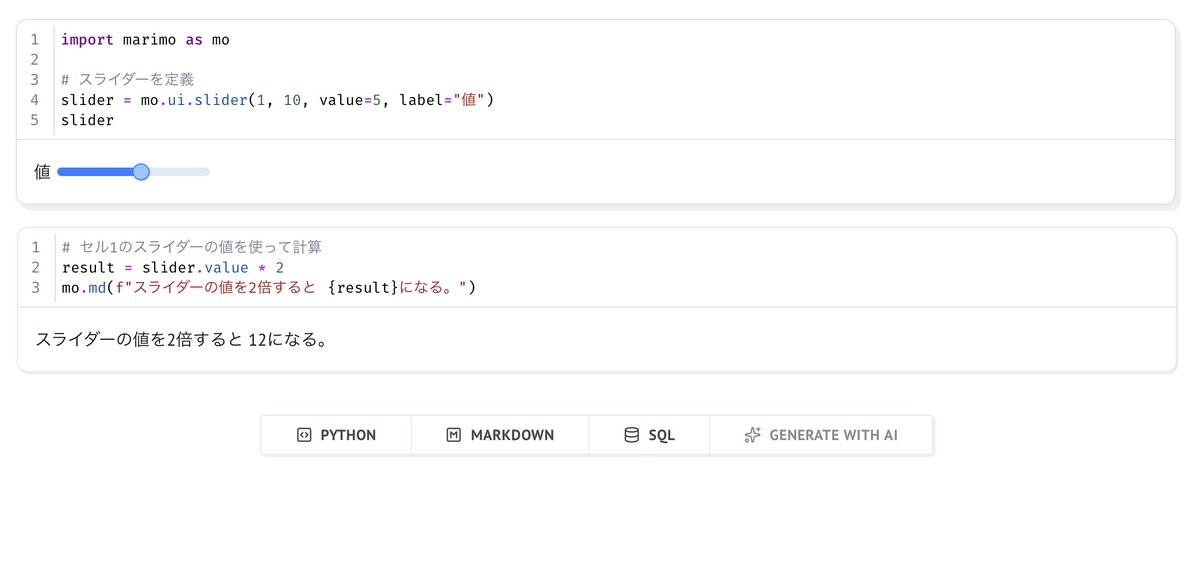Click the unfilled gray end of the 値 slider track
This screenshot has height=561, width=1200.
(180, 172)
